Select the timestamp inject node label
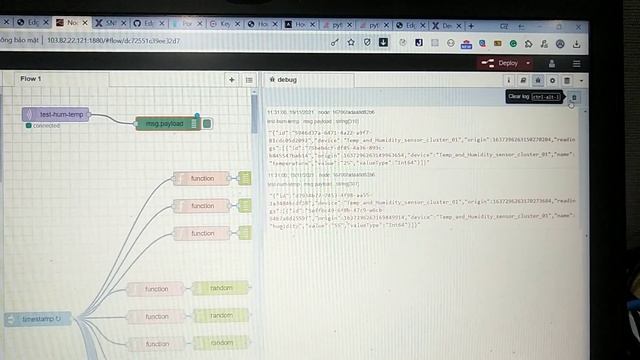Viewport: 640px width, 360px height. point(41,319)
